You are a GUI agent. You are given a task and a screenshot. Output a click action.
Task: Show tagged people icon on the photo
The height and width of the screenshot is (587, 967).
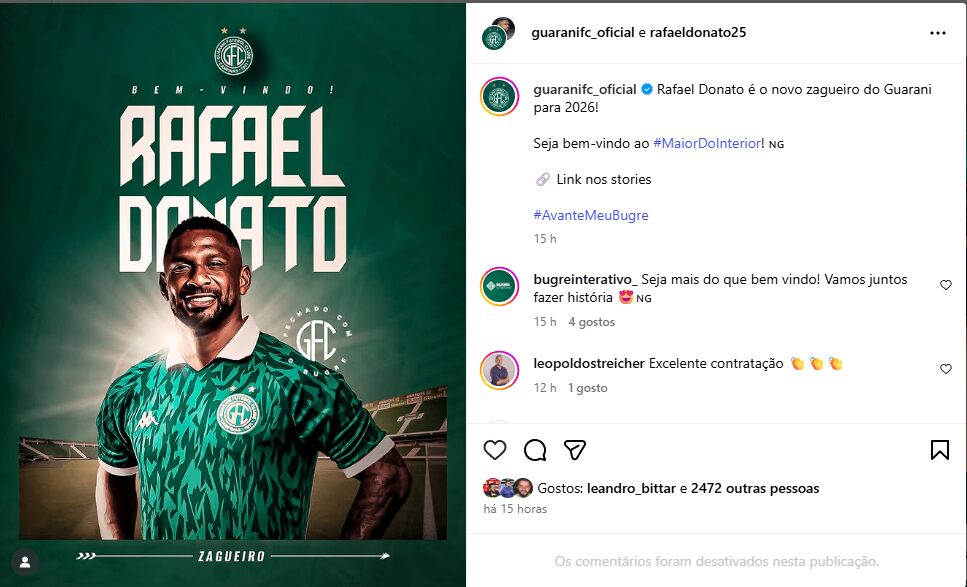pos(25,562)
